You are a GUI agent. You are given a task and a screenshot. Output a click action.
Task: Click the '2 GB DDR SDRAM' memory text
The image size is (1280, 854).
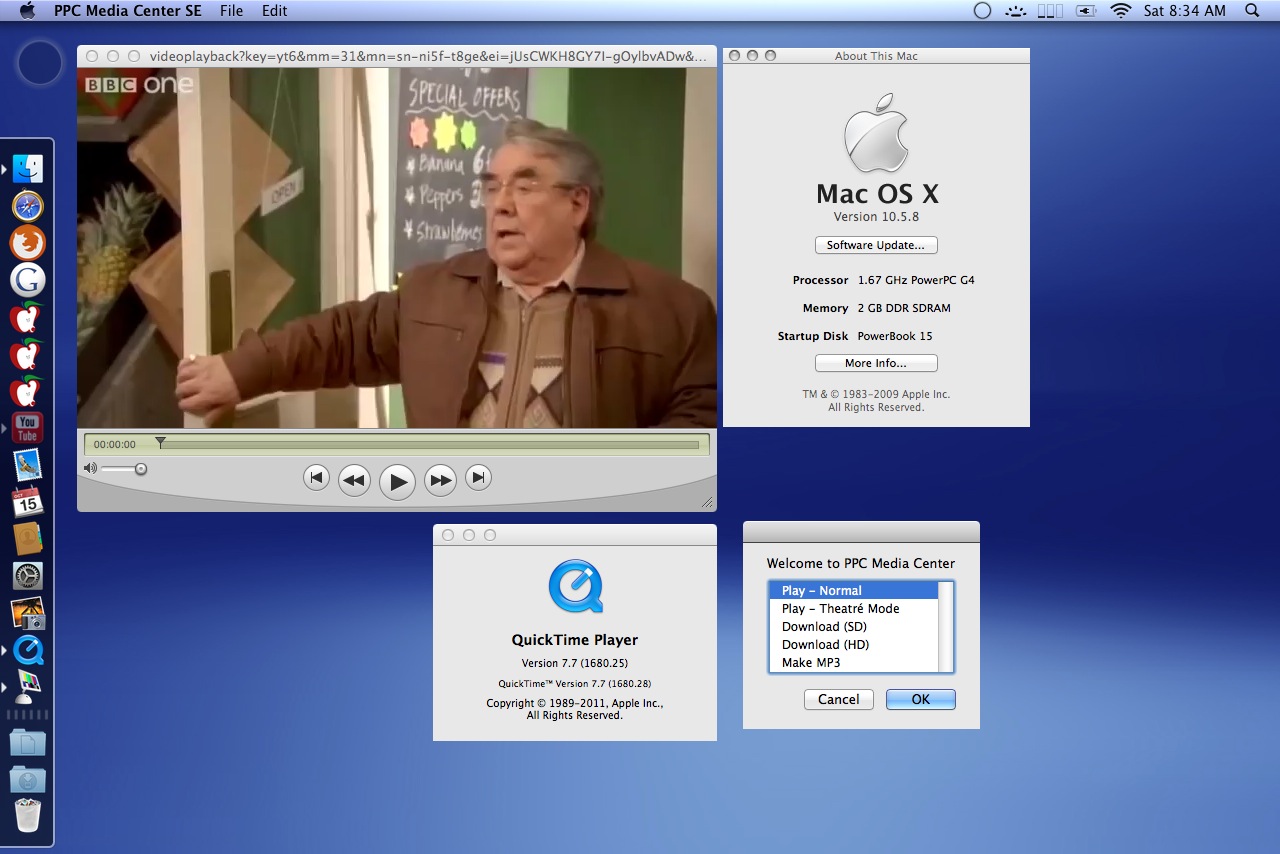(904, 308)
